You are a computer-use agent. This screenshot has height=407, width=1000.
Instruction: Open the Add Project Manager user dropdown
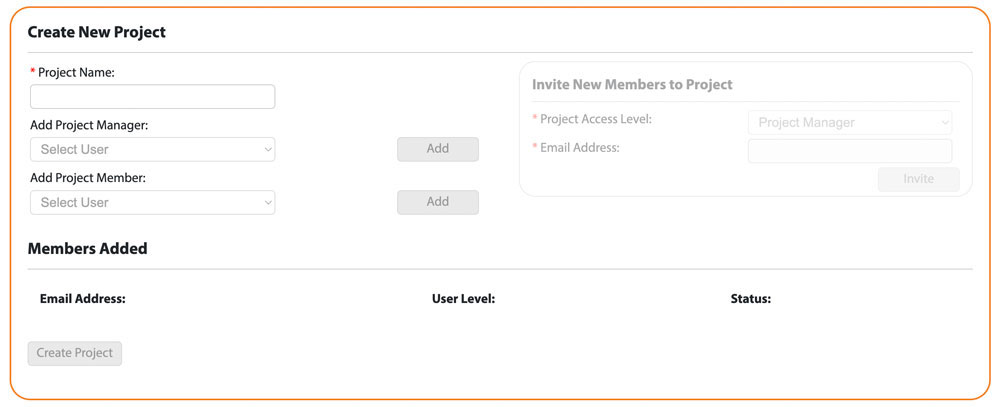pos(152,149)
